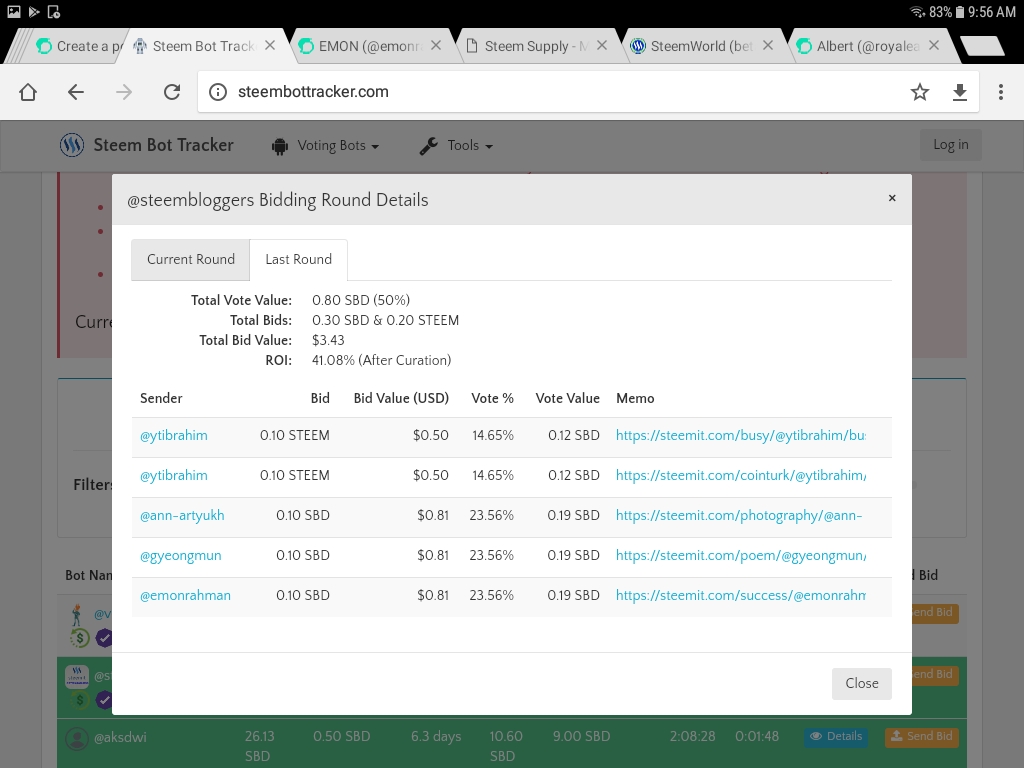
Task: Click the '0.80 SBD (50%)' total vote value
Action: click(361, 300)
